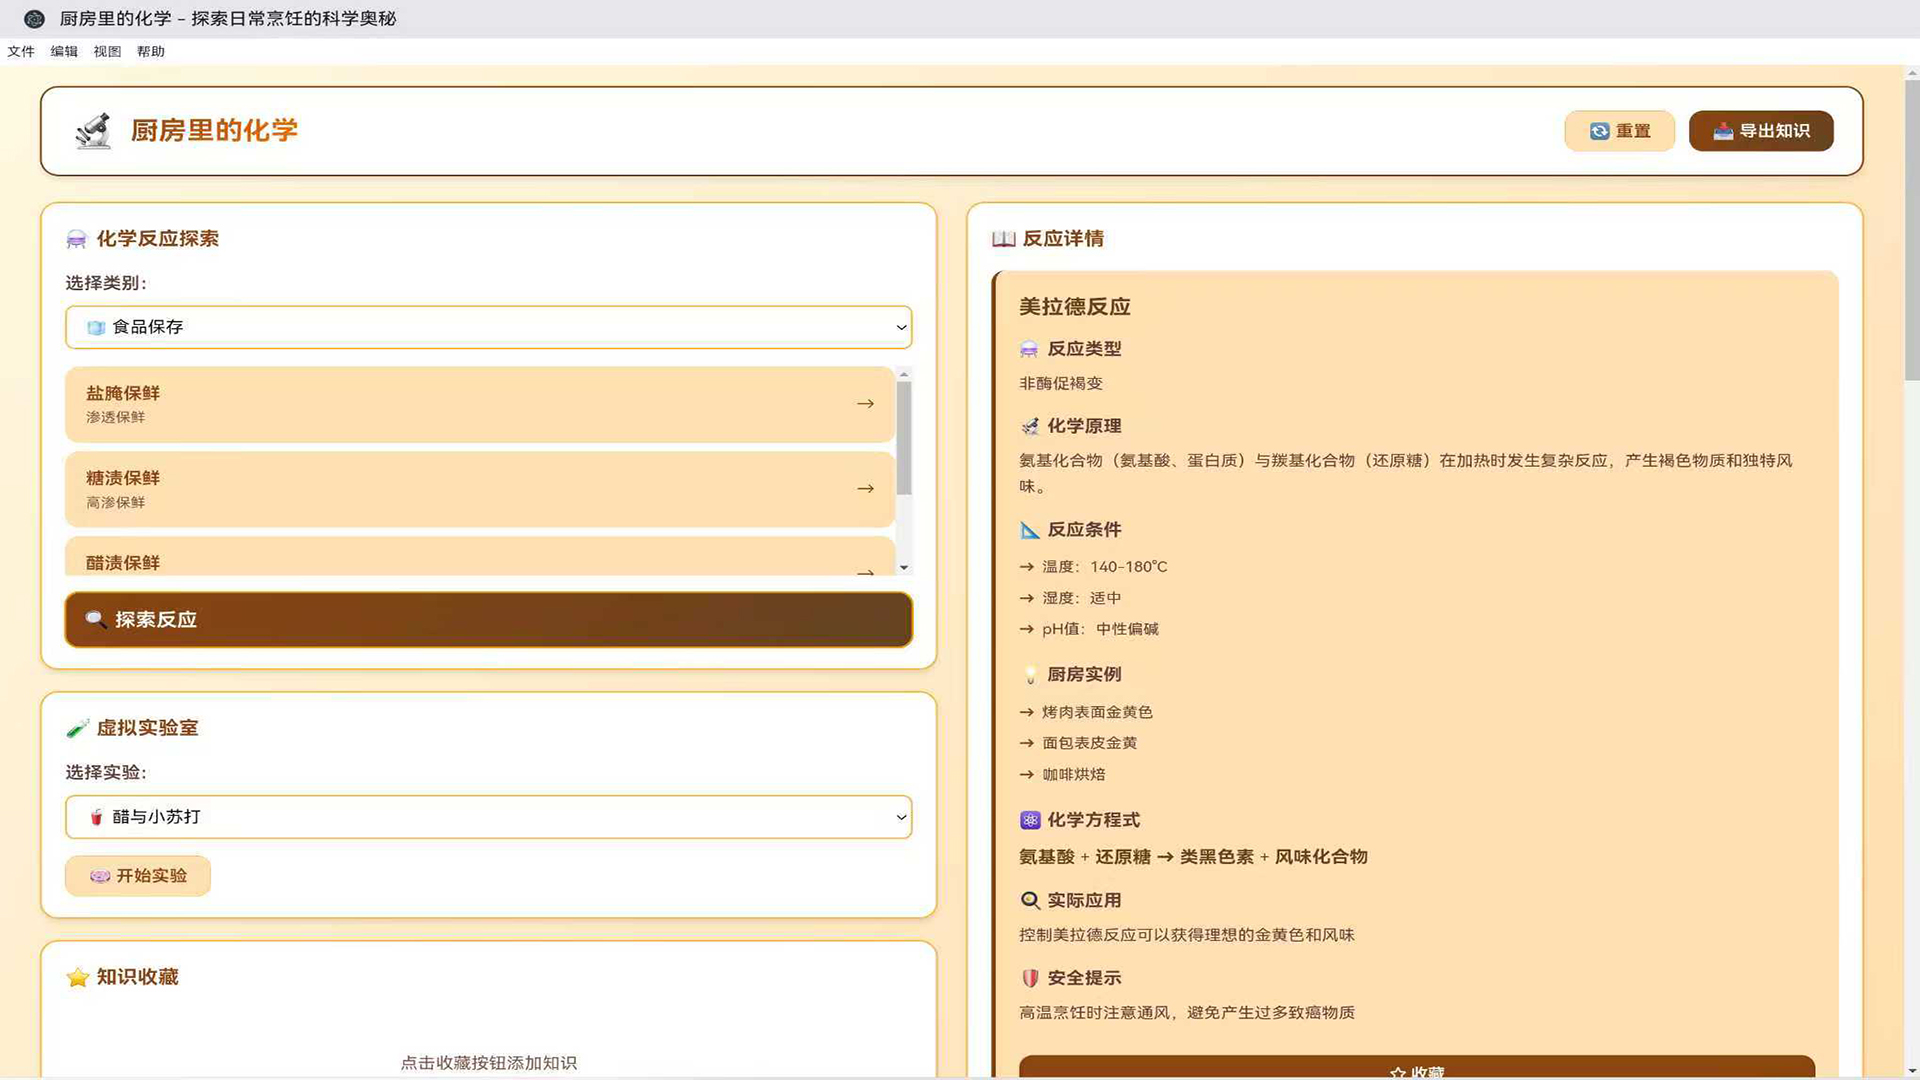Click the 烤肉表面金黄色 example
This screenshot has height=1080, width=1920.
(x=1086, y=712)
